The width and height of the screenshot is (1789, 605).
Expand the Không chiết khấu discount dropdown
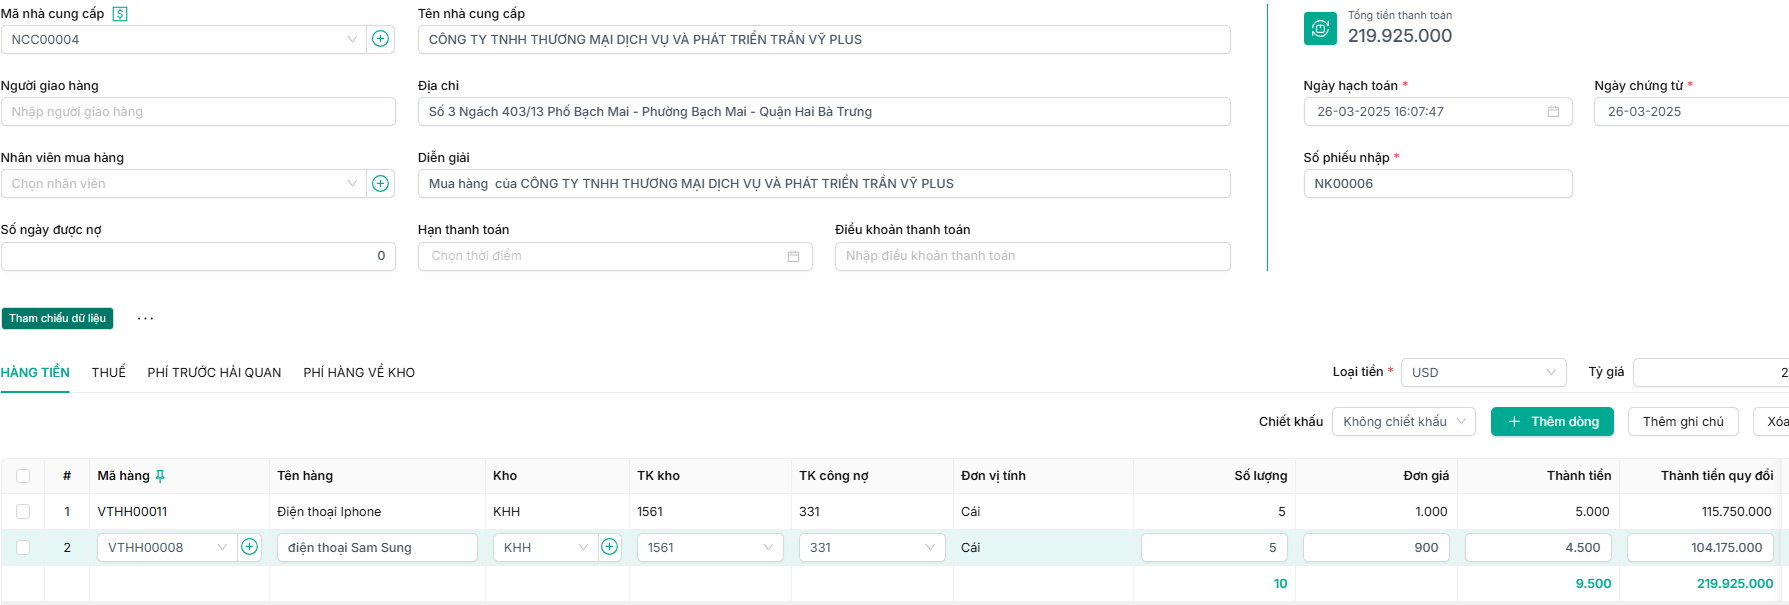click(1403, 421)
